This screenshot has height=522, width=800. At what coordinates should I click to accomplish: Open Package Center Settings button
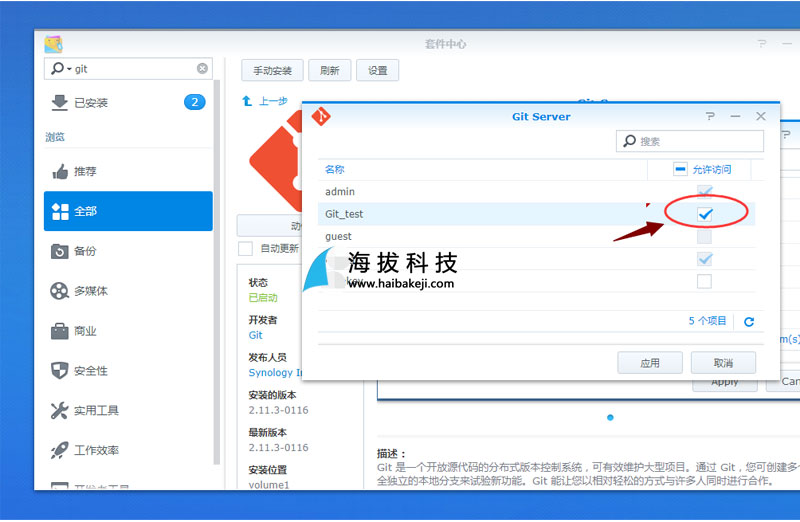[378, 70]
